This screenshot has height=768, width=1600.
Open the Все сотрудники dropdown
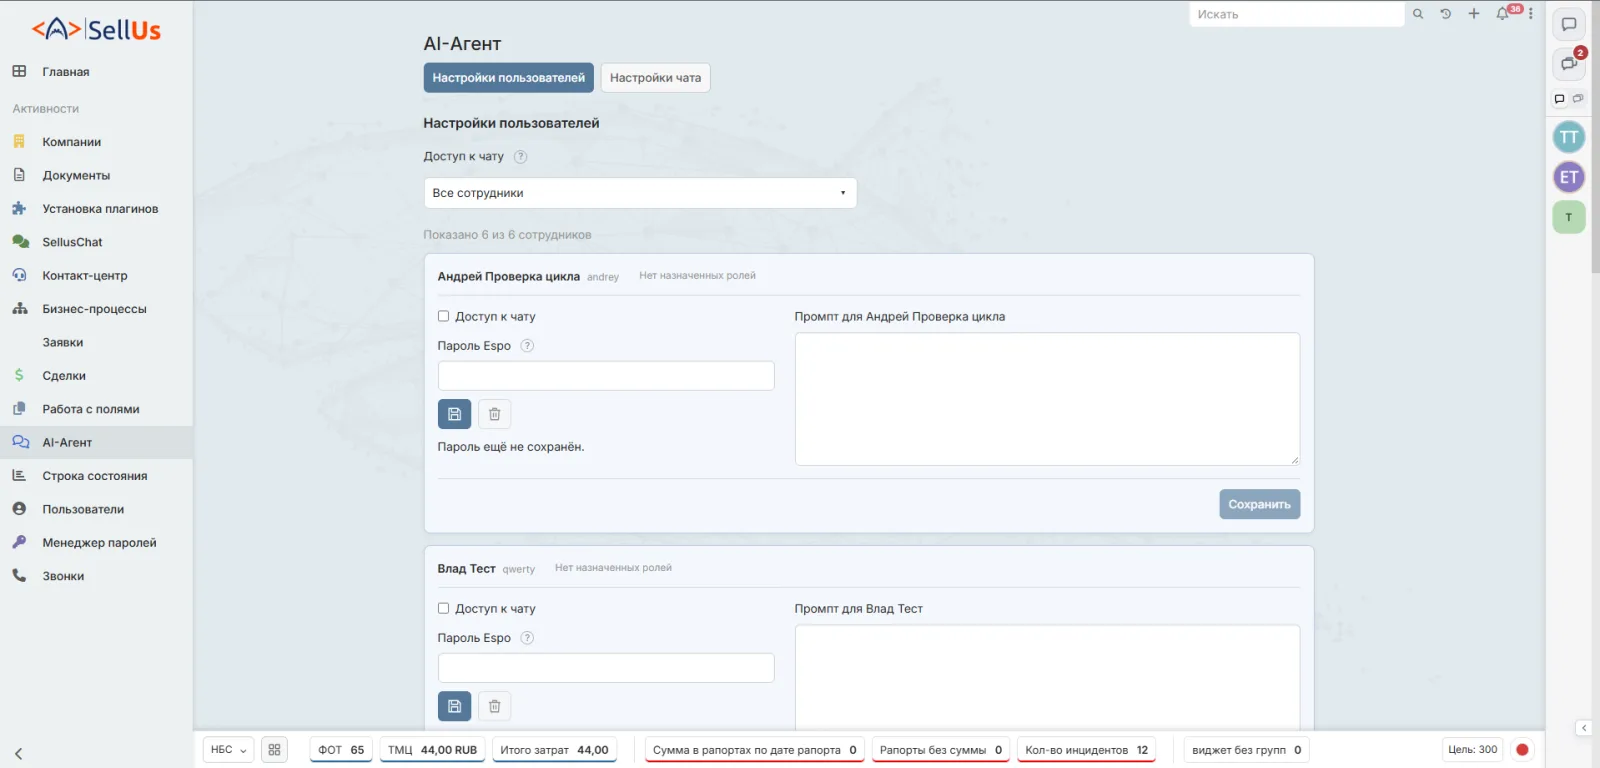640,193
